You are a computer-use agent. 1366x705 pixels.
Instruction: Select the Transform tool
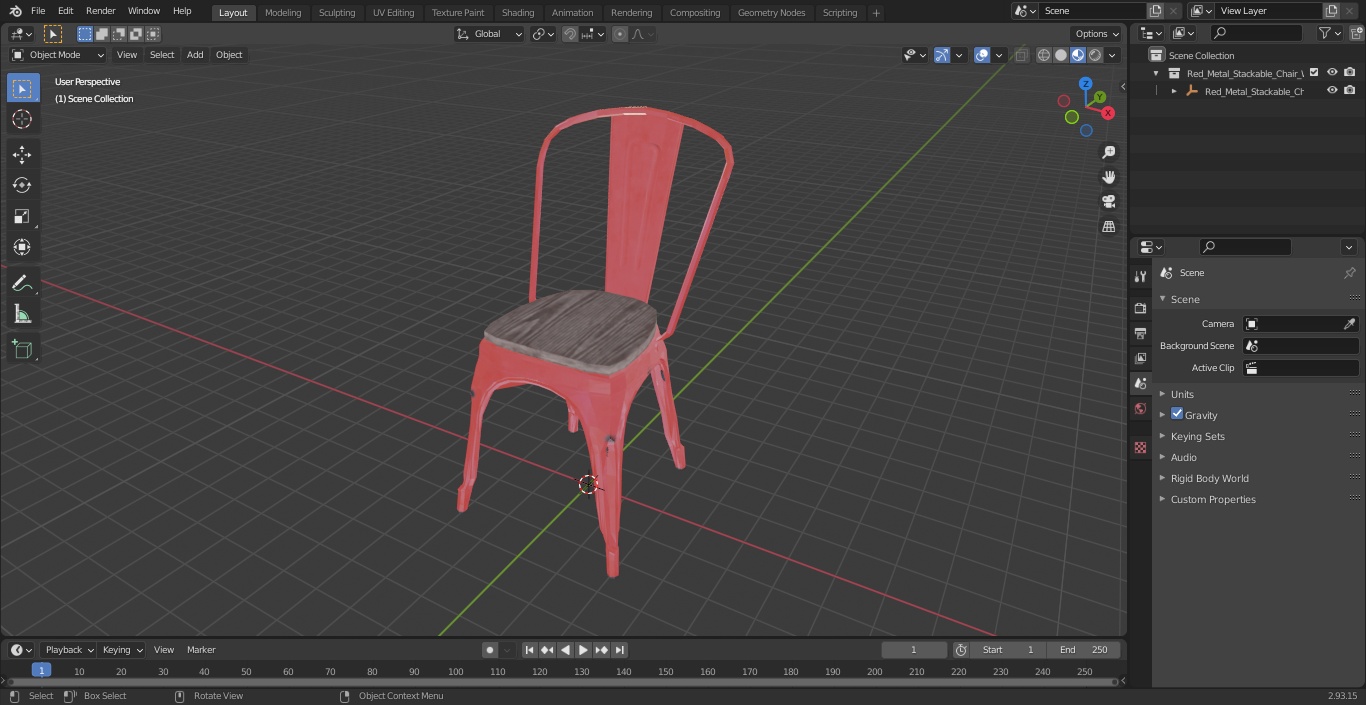coord(22,247)
